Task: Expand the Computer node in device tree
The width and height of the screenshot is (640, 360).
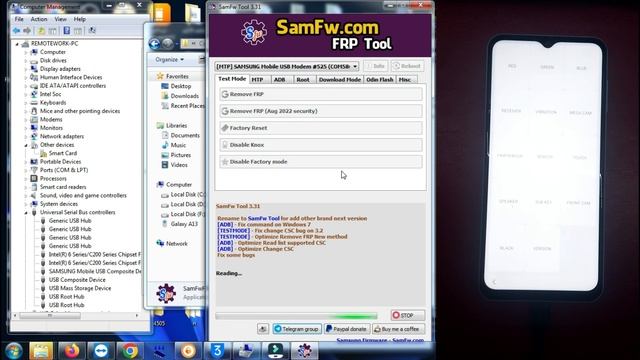Action: point(26,52)
